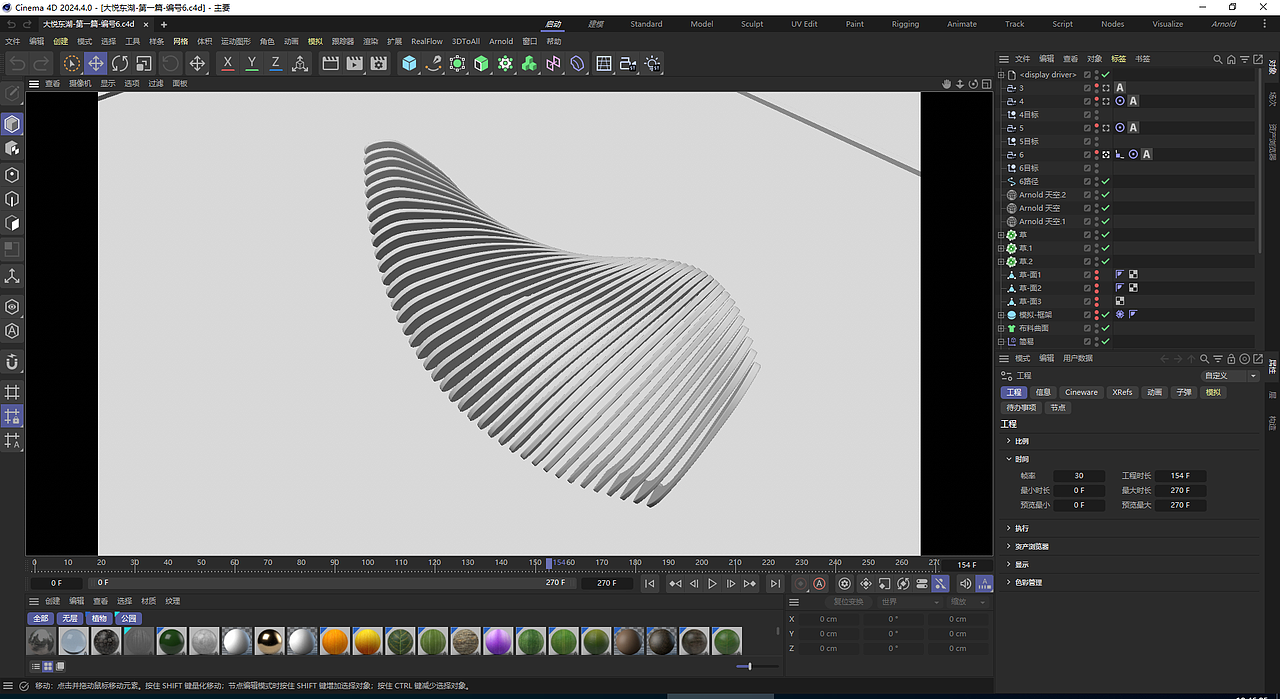Play the animation forward
This screenshot has height=699, width=1280.
[x=712, y=583]
